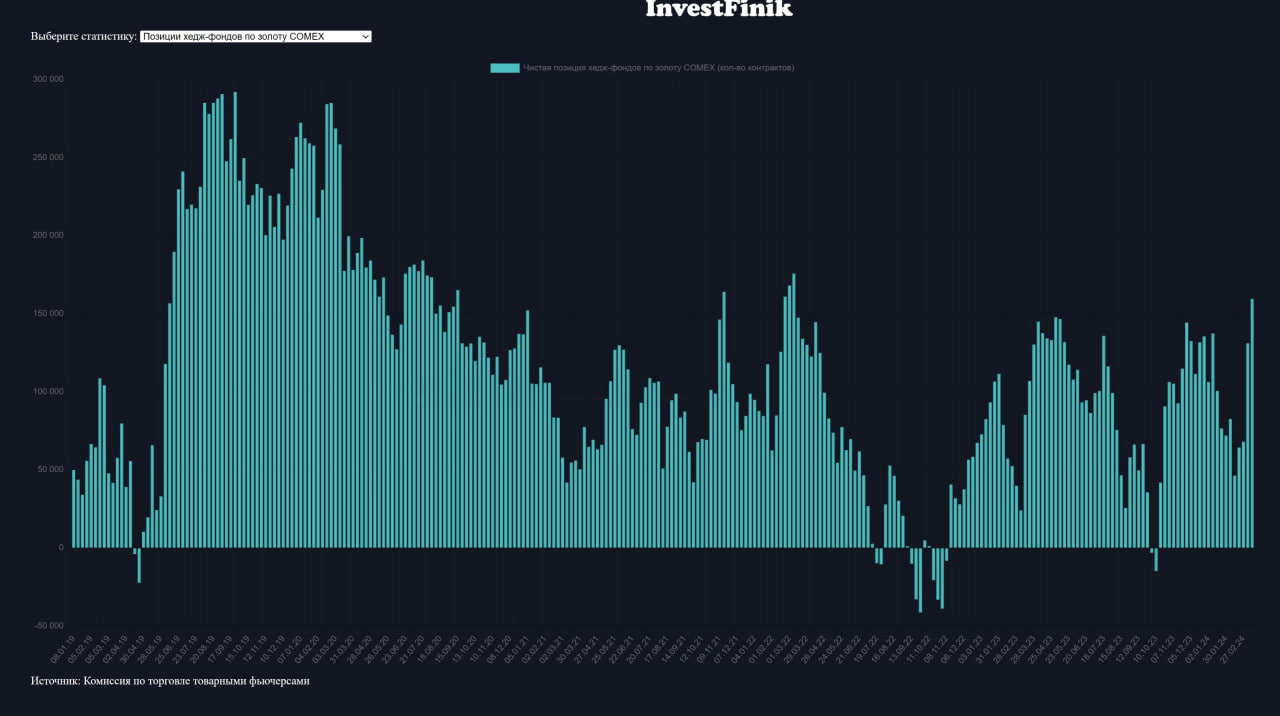Viewport: 1280px width, 716px height.
Task: Click the 03.01.23 date label
Action: [970, 650]
